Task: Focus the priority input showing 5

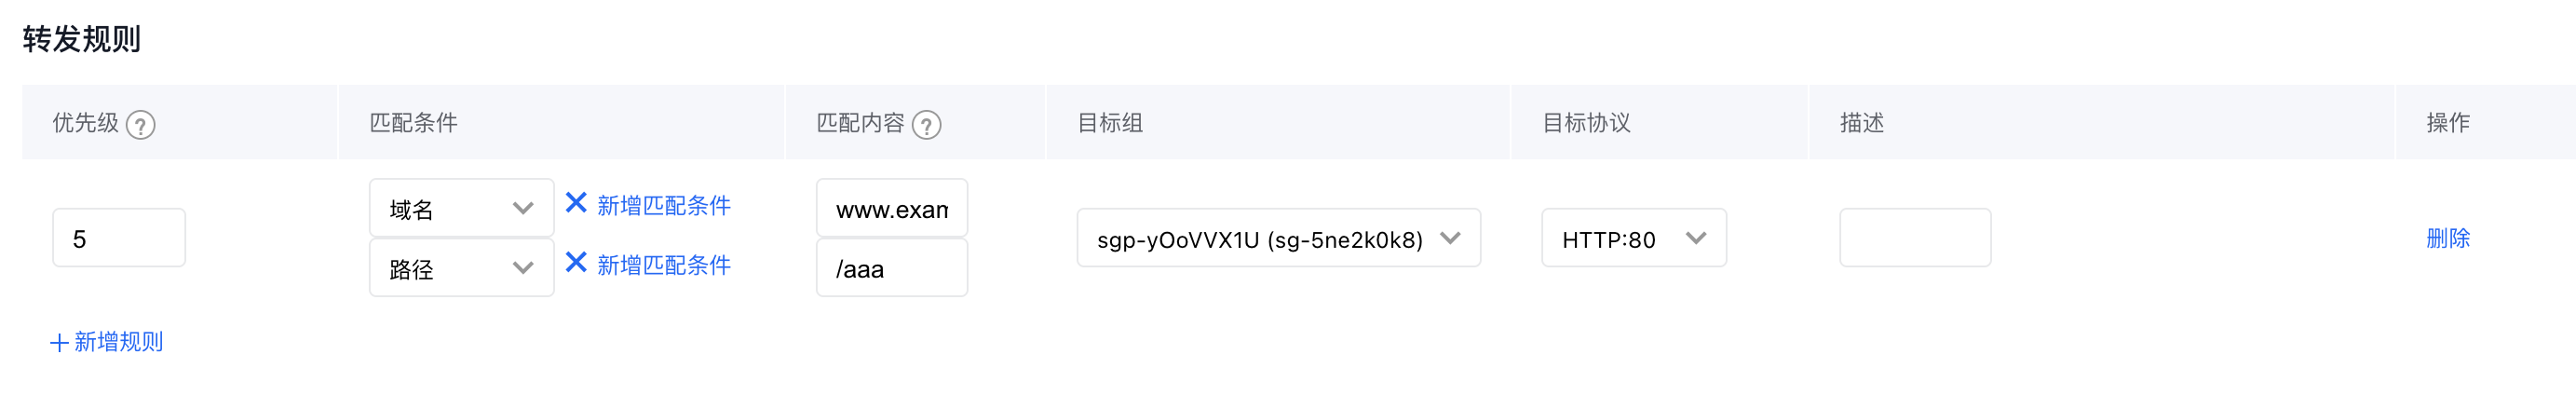Action: pyautogui.click(x=119, y=238)
